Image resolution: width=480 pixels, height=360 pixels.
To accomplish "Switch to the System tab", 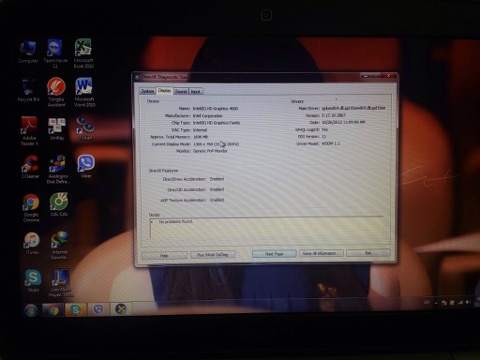I will (147, 91).
